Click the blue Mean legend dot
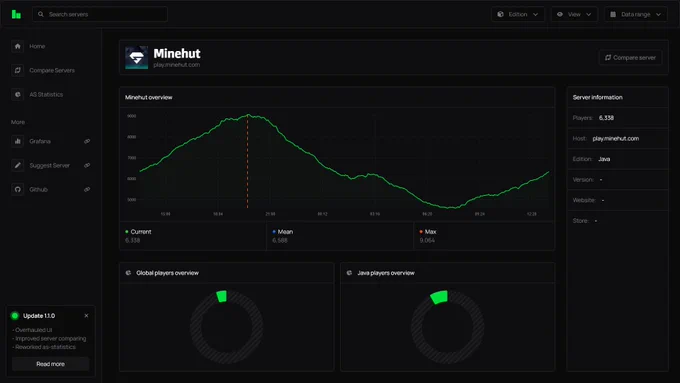This screenshot has width=680, height=383. (x=274, y=232)
